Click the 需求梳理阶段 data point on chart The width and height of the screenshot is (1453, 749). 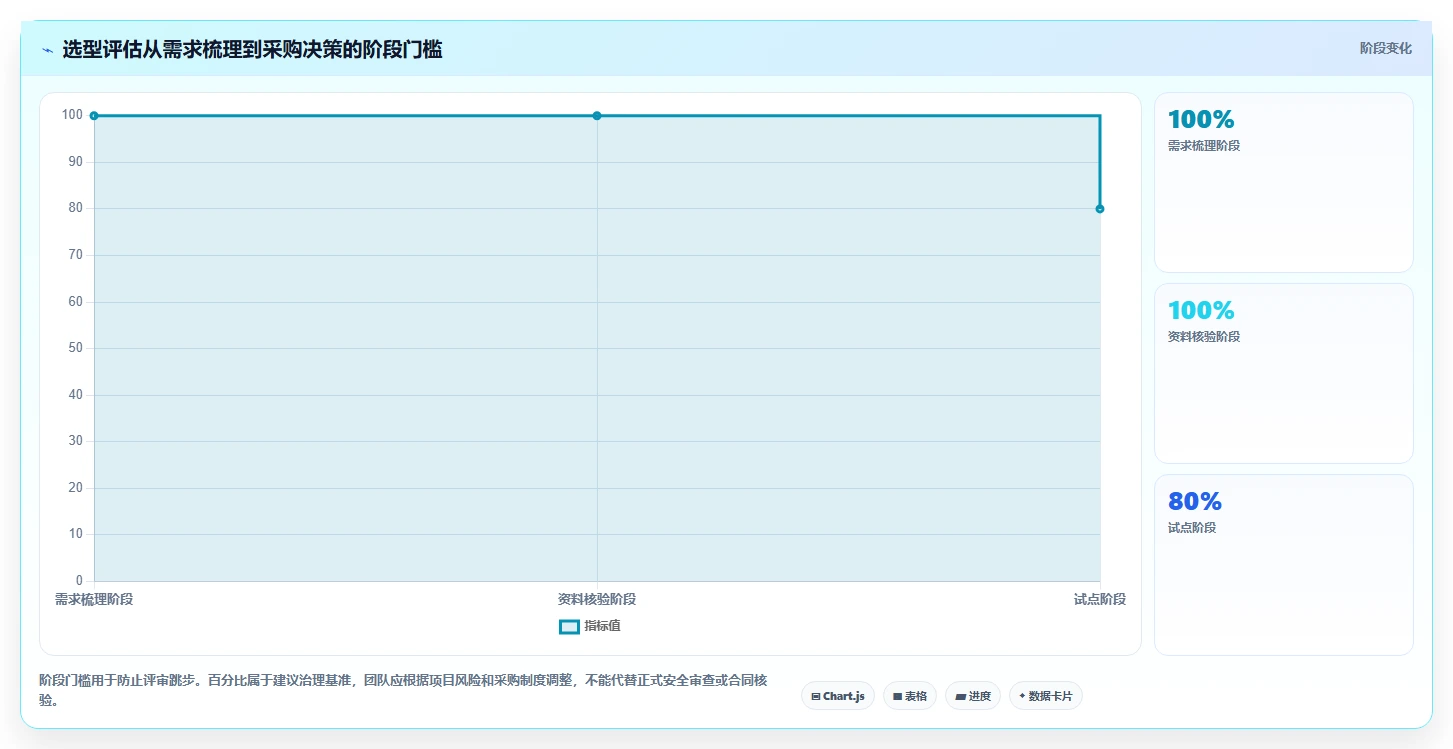tap(94, 116)
